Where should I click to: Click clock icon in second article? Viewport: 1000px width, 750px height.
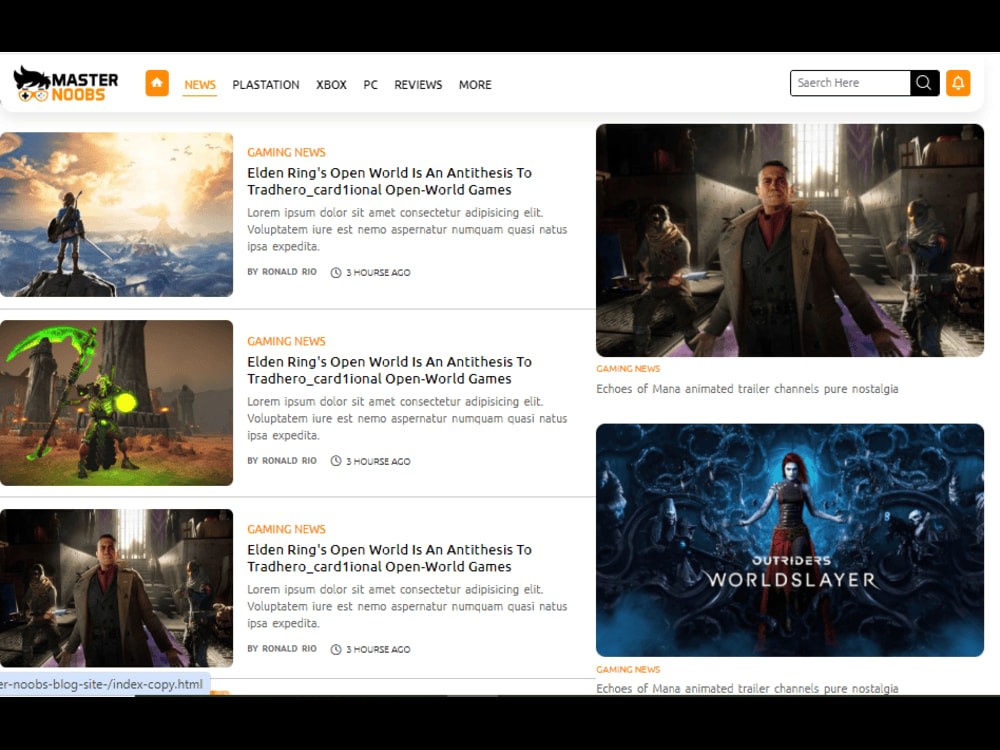coord(336,461)
